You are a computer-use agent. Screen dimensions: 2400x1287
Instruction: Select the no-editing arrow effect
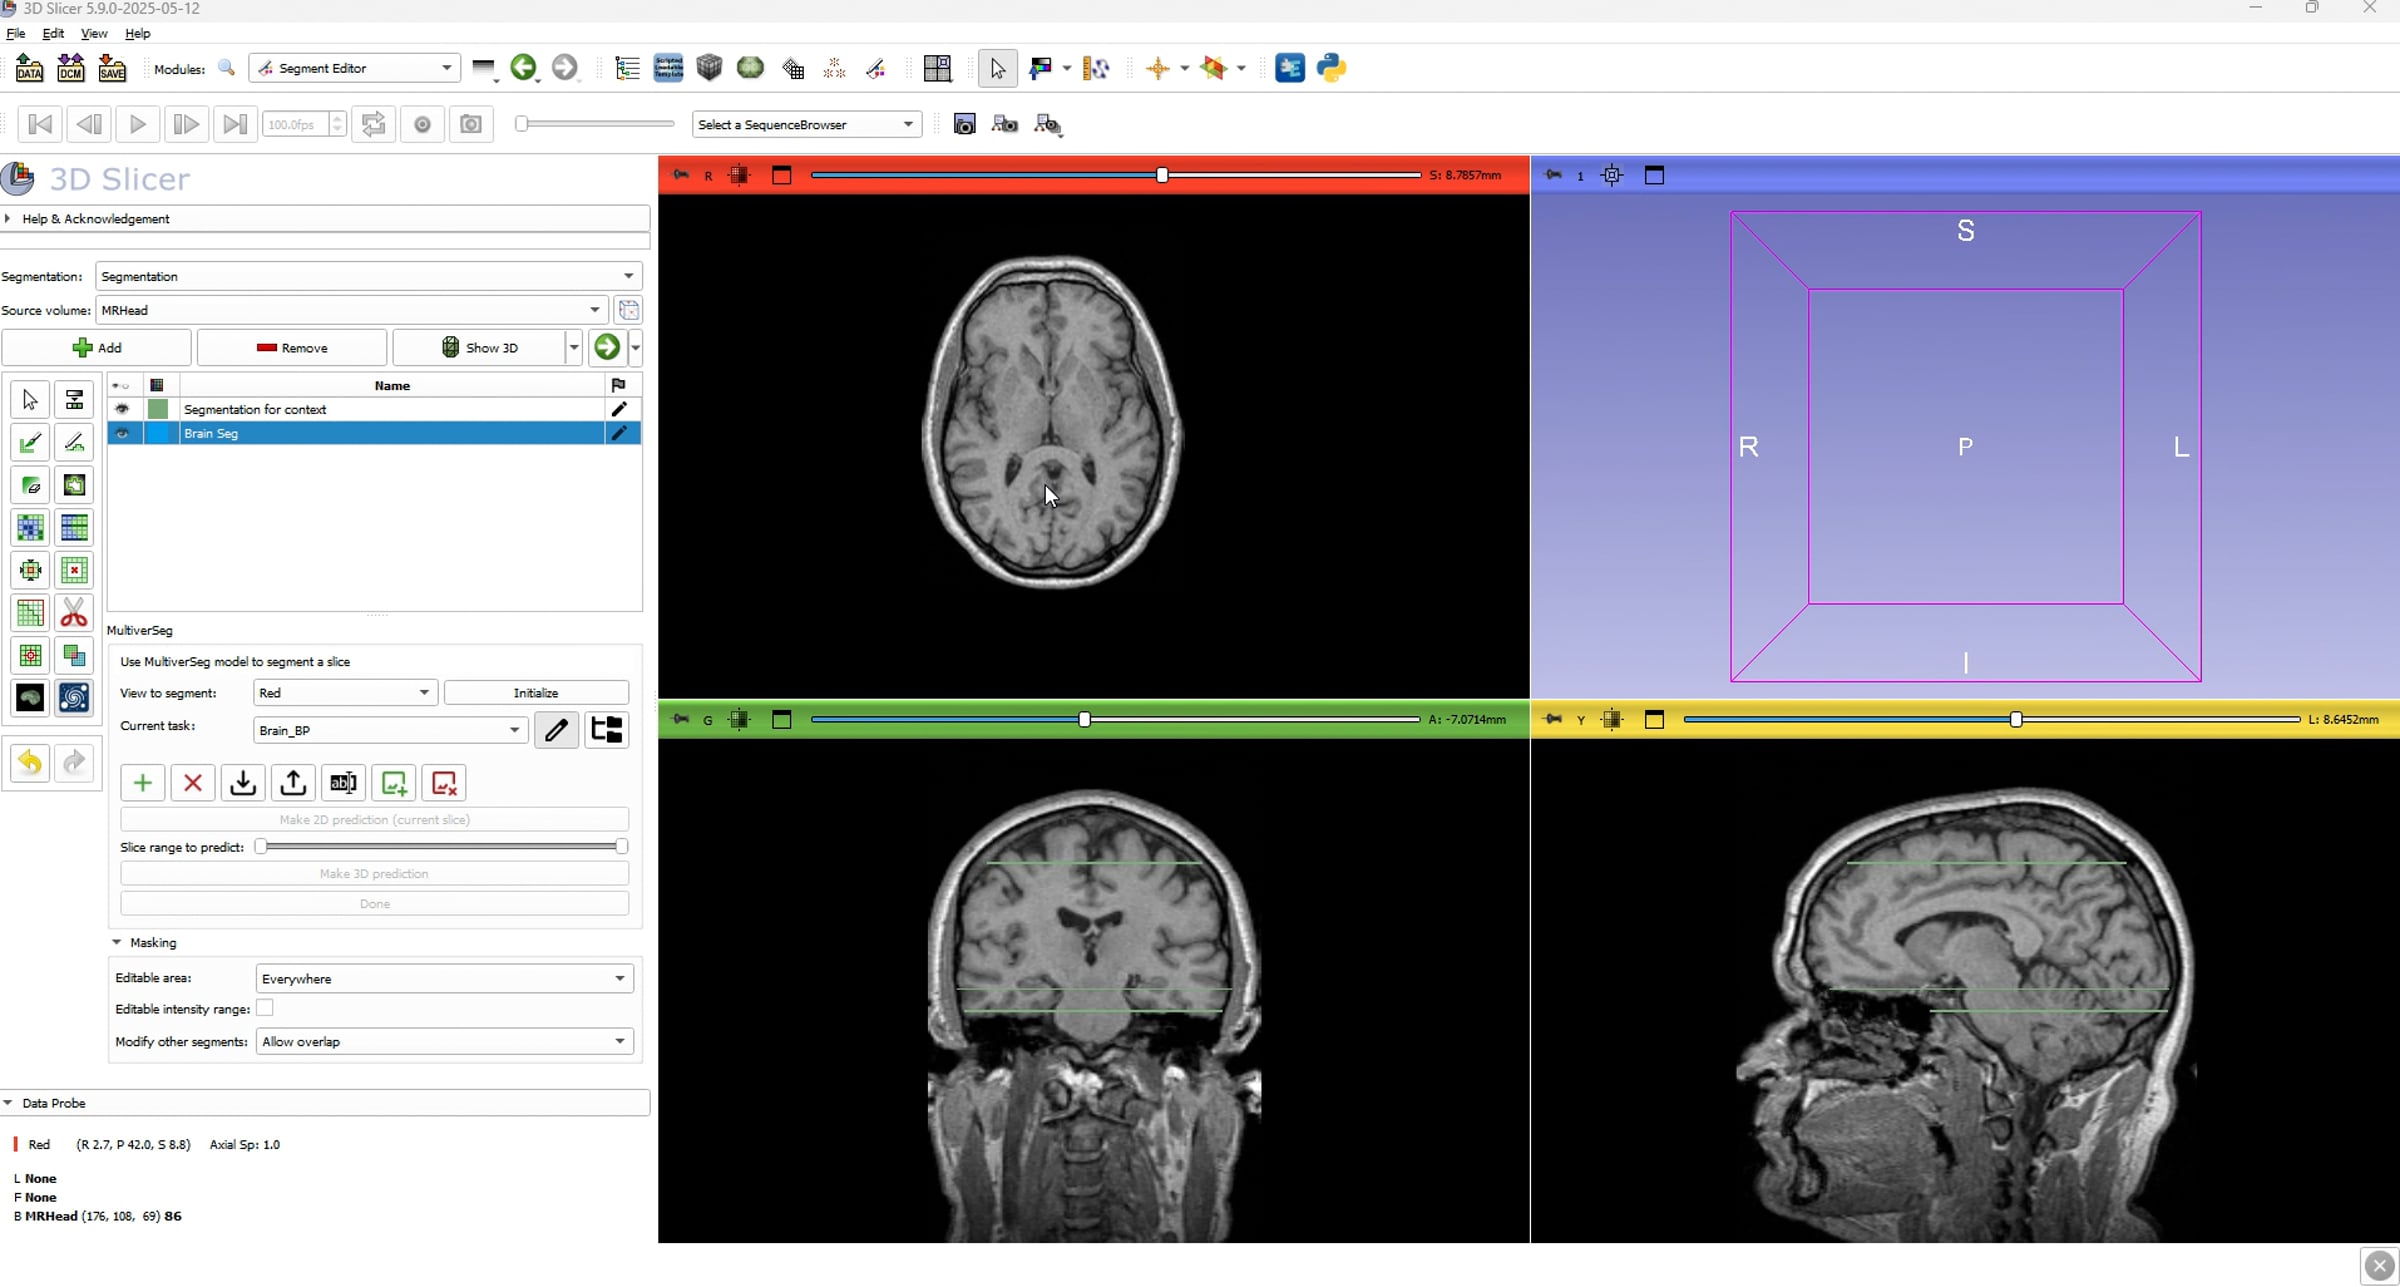30,400
